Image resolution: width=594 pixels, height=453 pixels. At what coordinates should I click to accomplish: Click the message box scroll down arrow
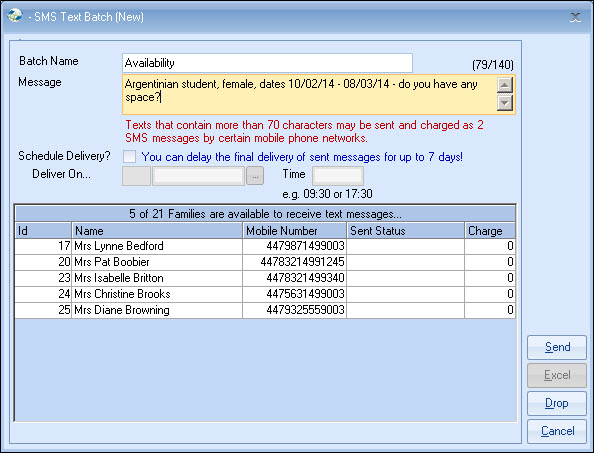click(505, 103)
